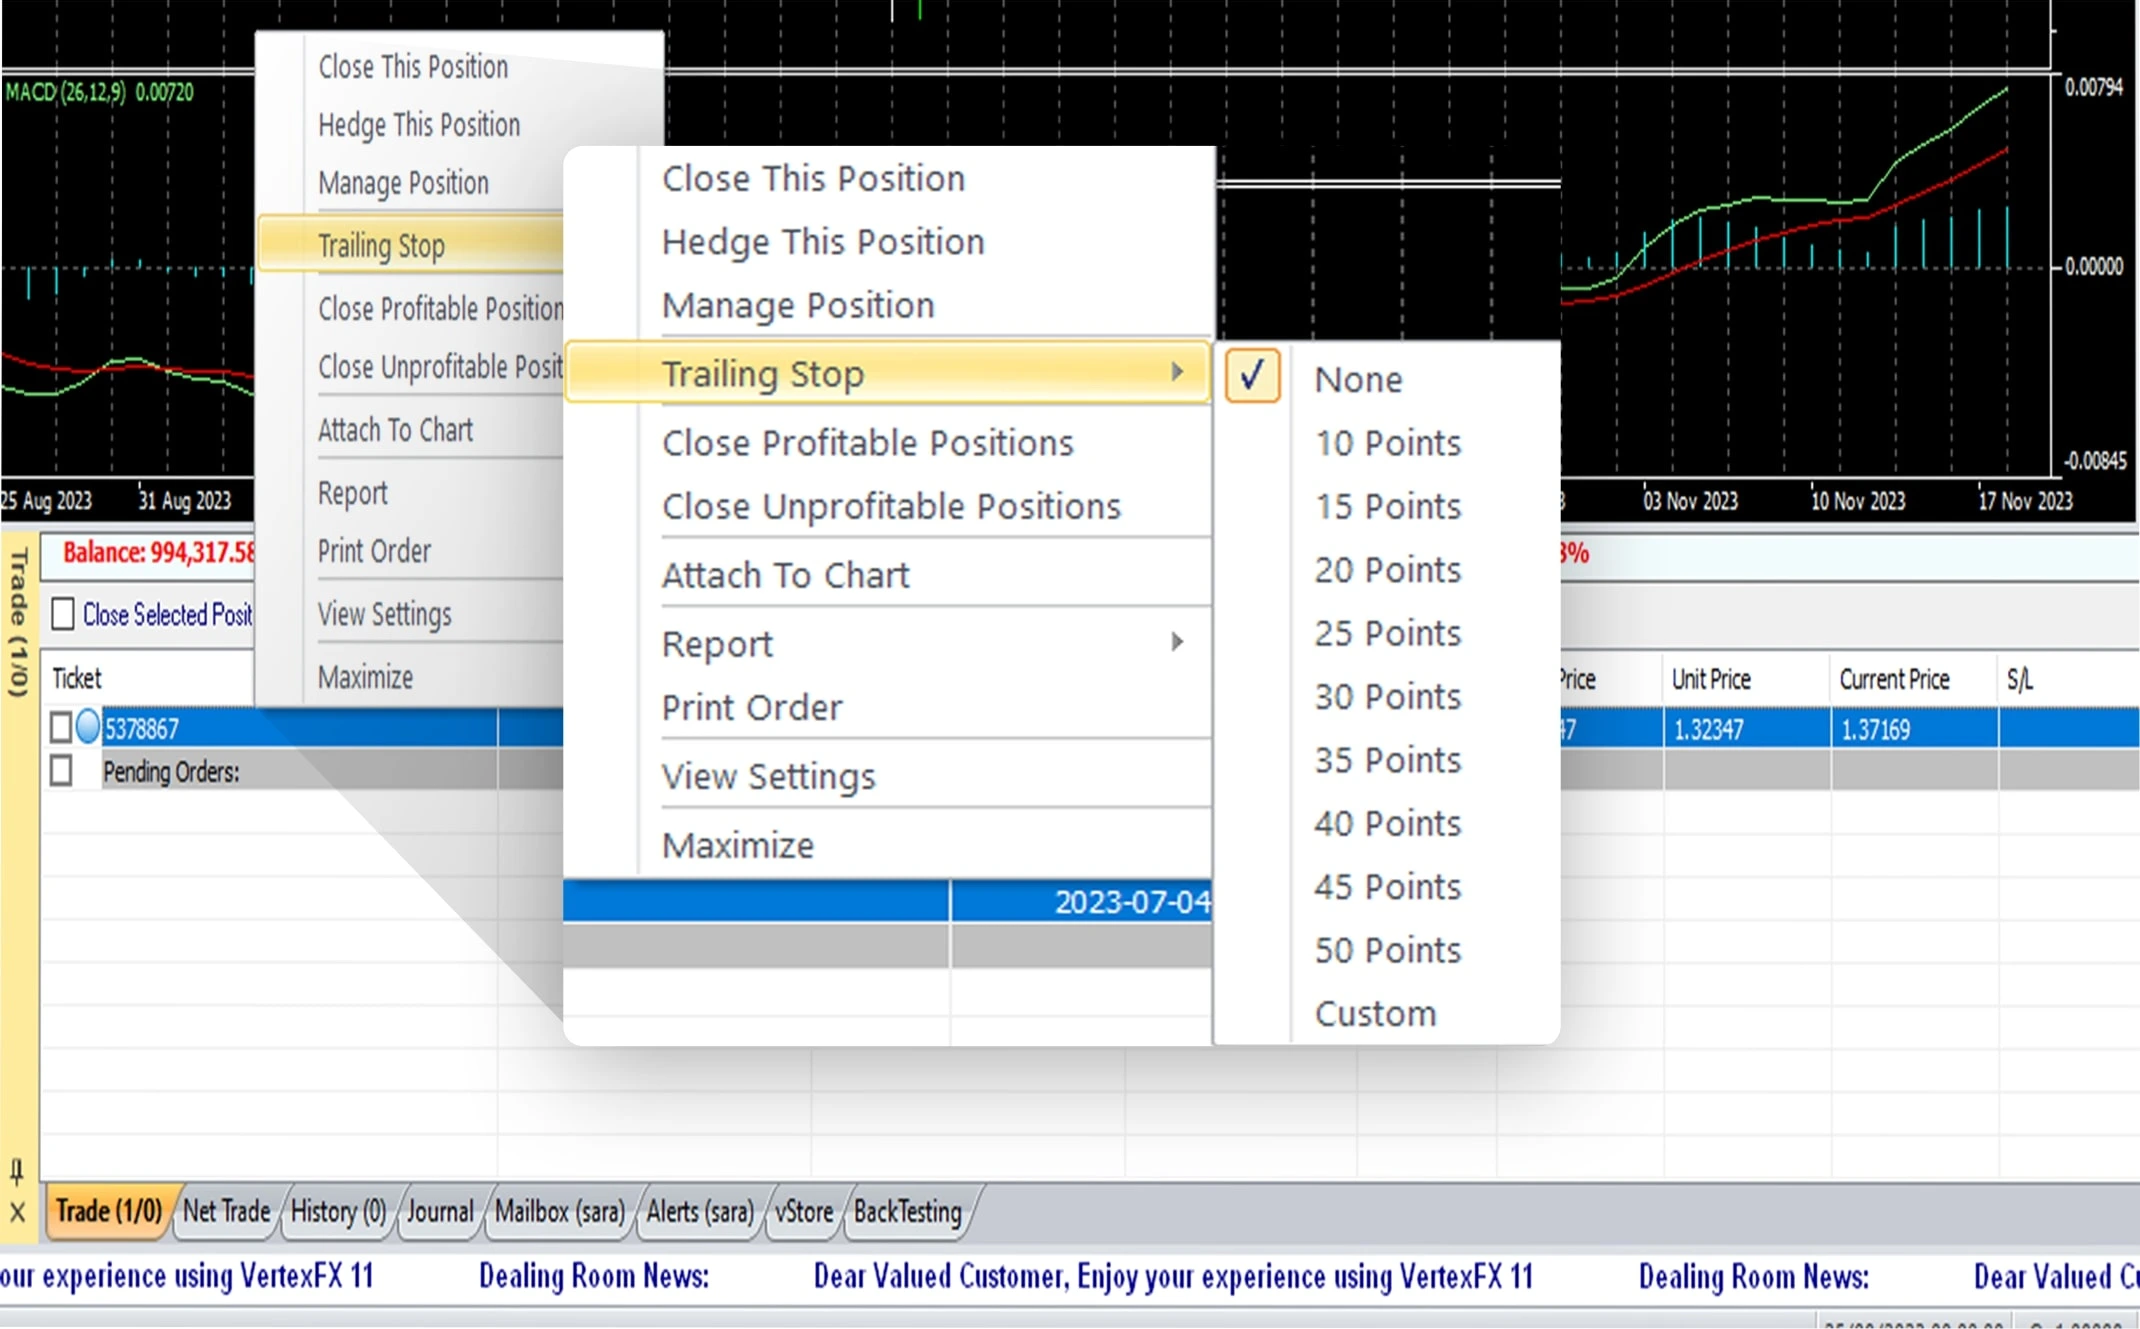Tick the Close Selected Positions checkbox
Screen dimensions: 2140x1329
point(63,614)
